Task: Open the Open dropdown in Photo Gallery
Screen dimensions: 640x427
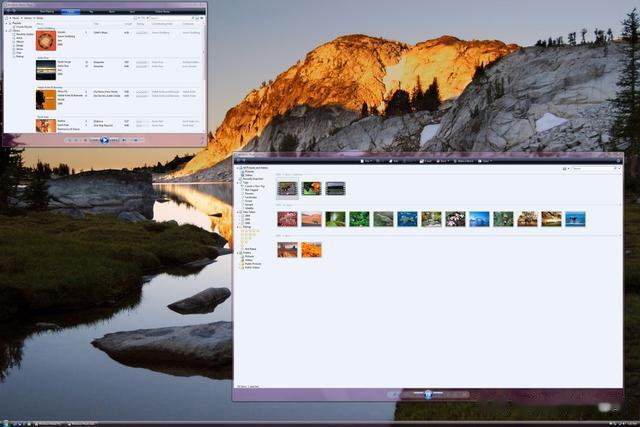Action: 485,161
